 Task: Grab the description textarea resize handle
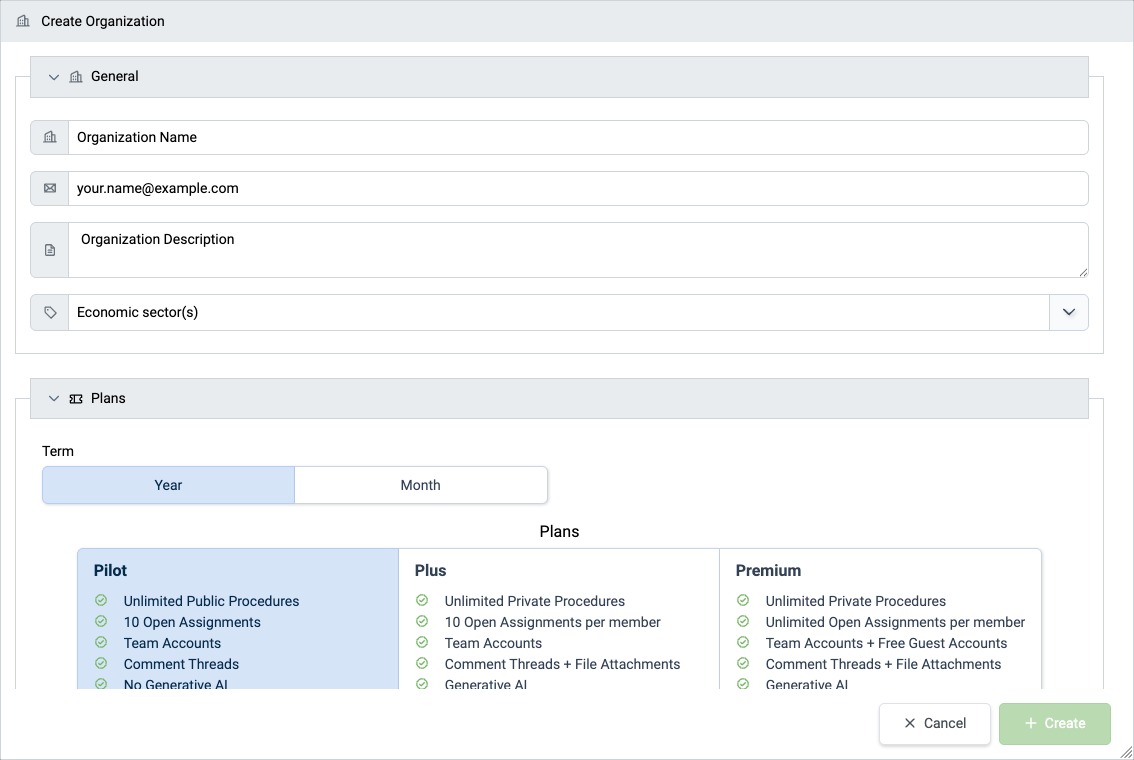coord(1083,272)
